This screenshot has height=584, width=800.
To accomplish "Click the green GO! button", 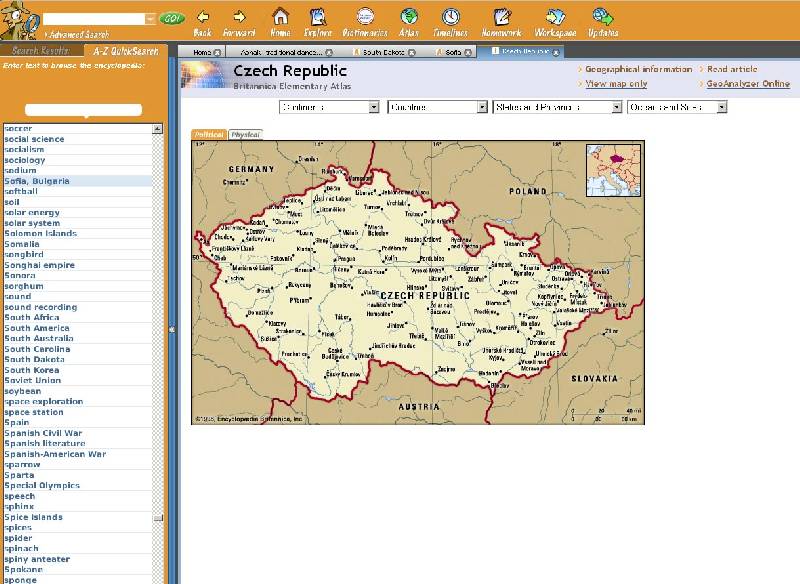I will tap(172, 19).
